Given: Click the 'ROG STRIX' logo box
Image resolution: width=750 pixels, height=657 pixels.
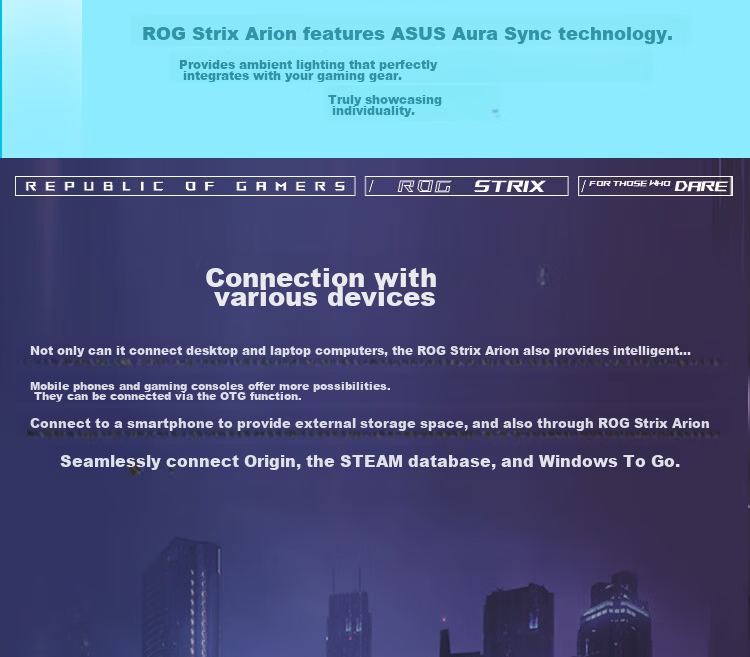Looking at the screenshot, I should pos(466,186).
